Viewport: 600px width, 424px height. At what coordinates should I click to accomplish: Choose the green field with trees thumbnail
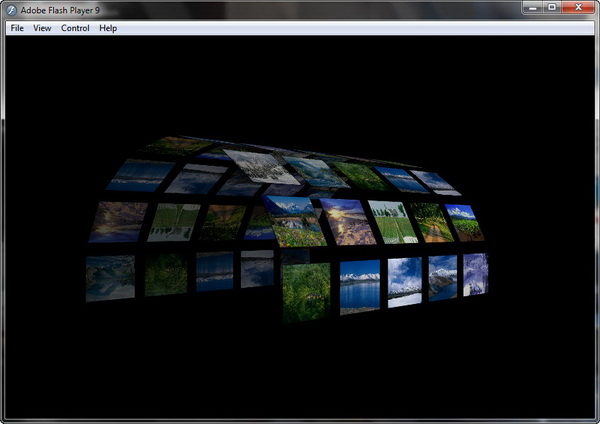(392, 221)
